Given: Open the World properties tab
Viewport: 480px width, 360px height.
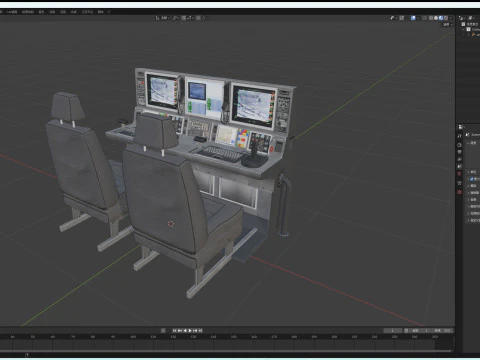Looking at the screenshot, I should coord(459,173).
